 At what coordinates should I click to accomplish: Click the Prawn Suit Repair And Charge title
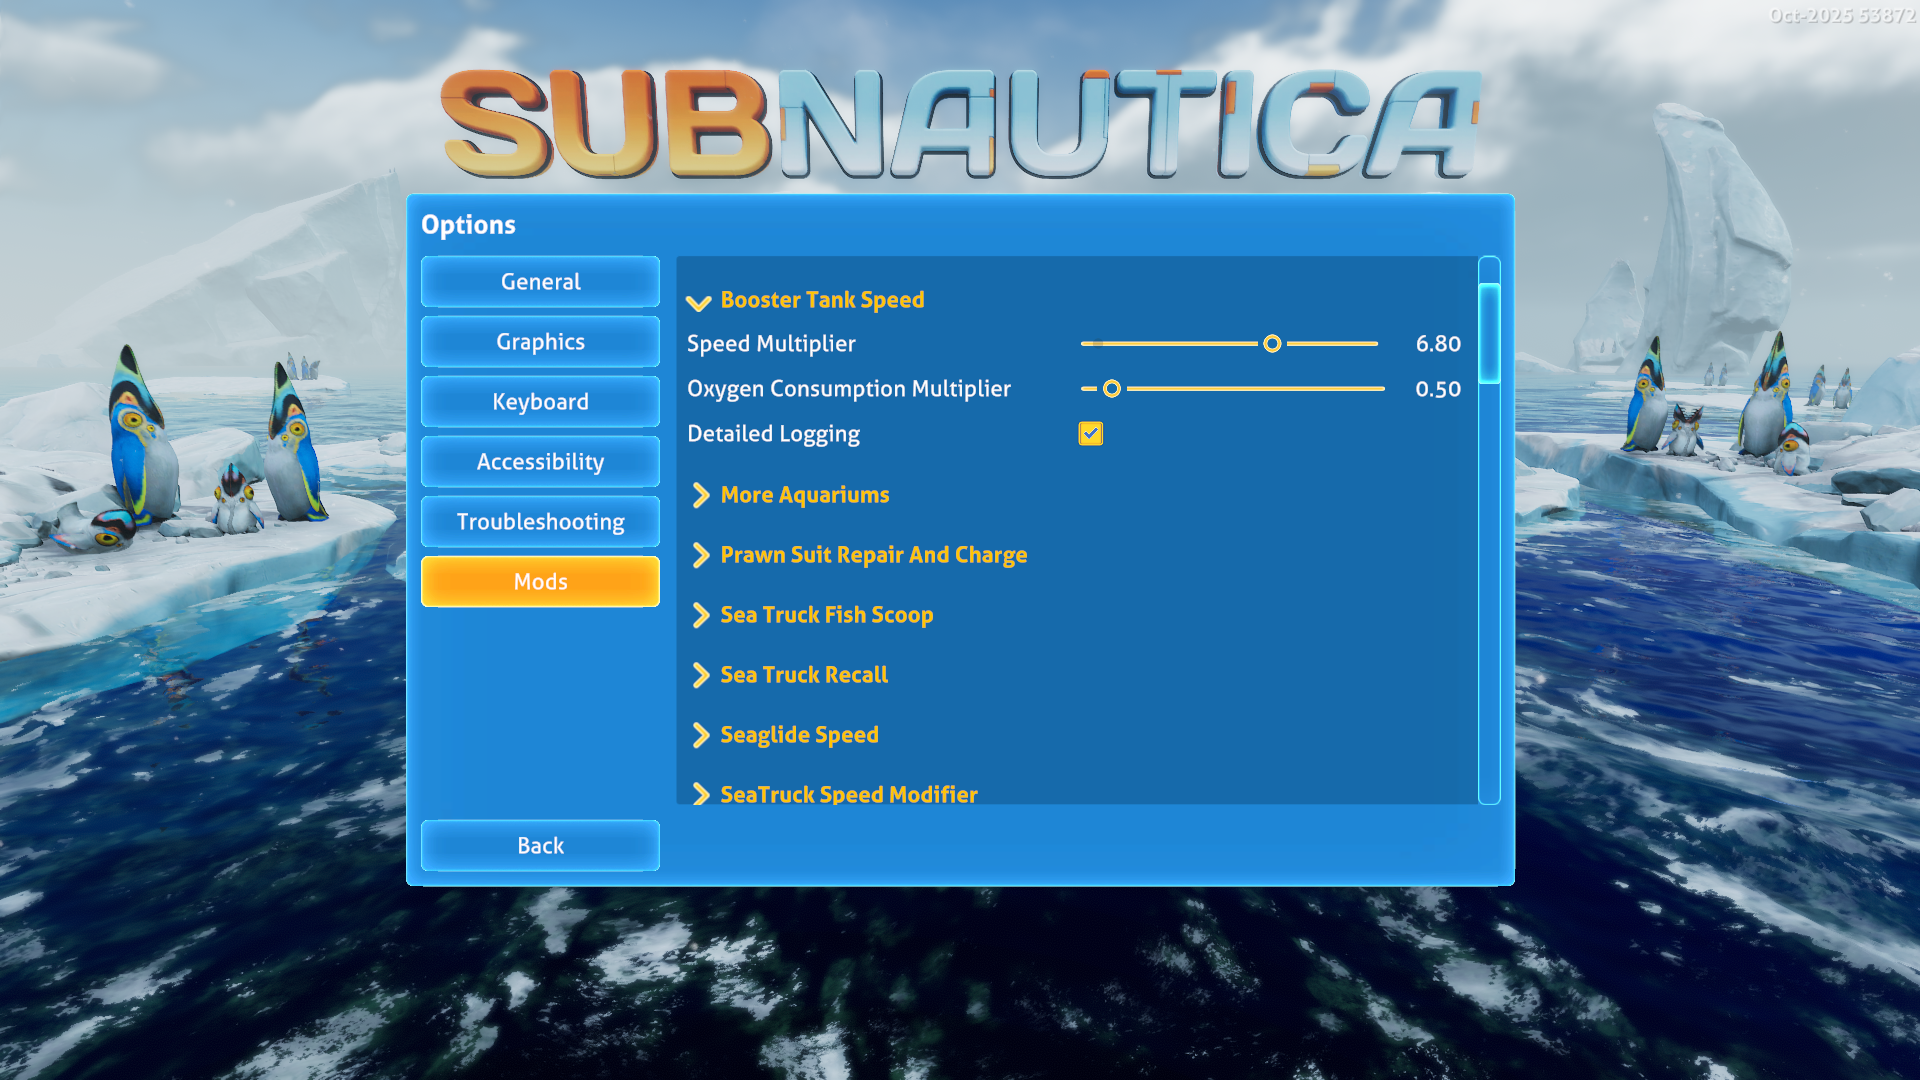click(874, 555)
